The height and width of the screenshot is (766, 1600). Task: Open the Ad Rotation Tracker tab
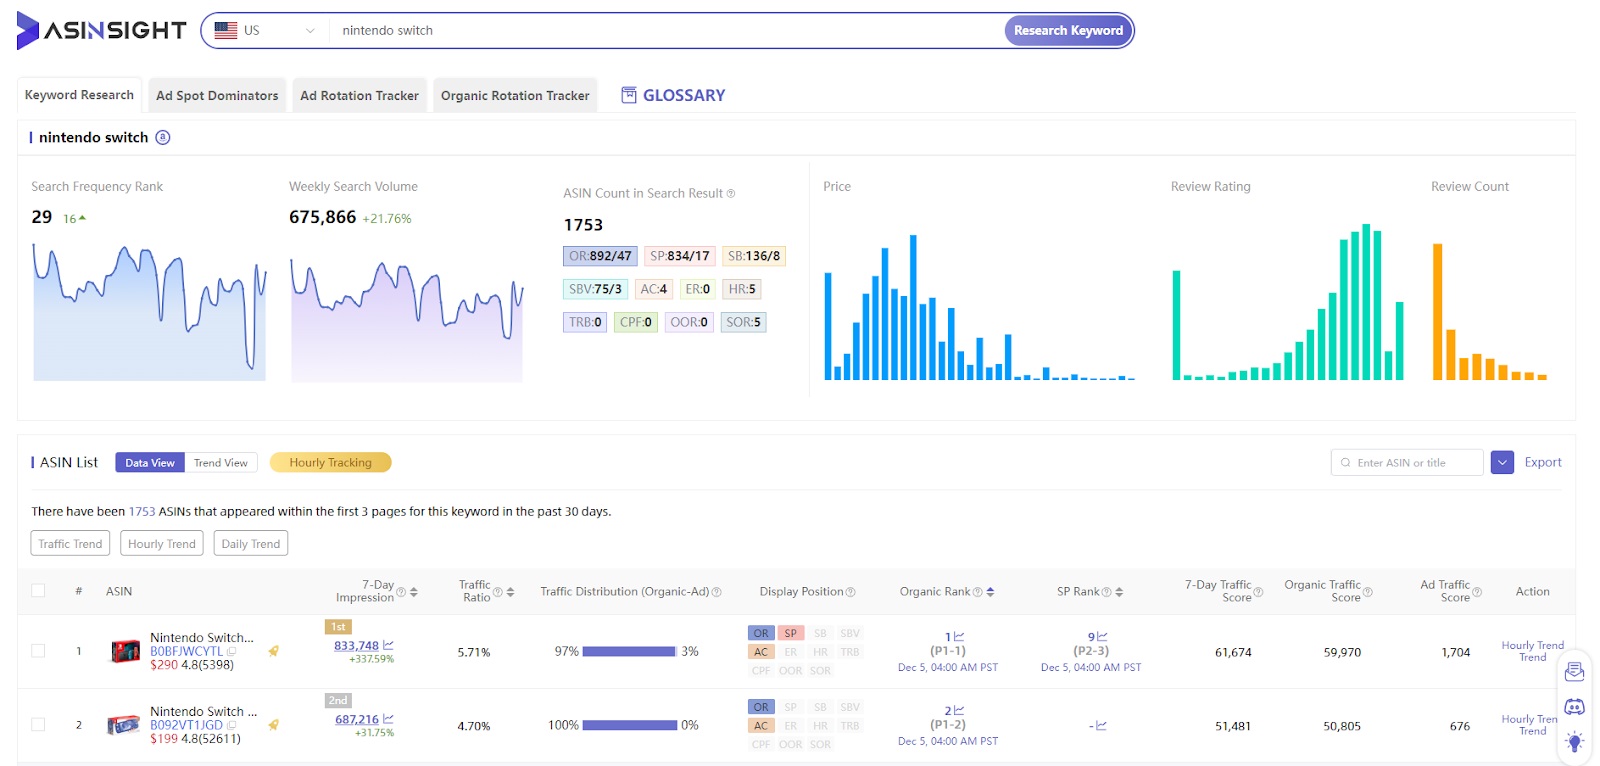[x=359, y=95]
